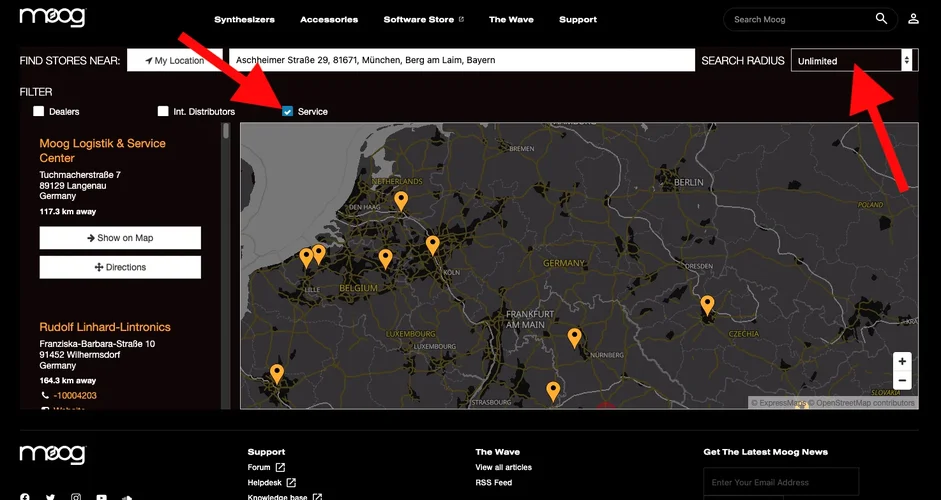The height and width of the screenshot is (500, 941).
Task: Select the map pin in Czechia
Action: coord(707,304)
